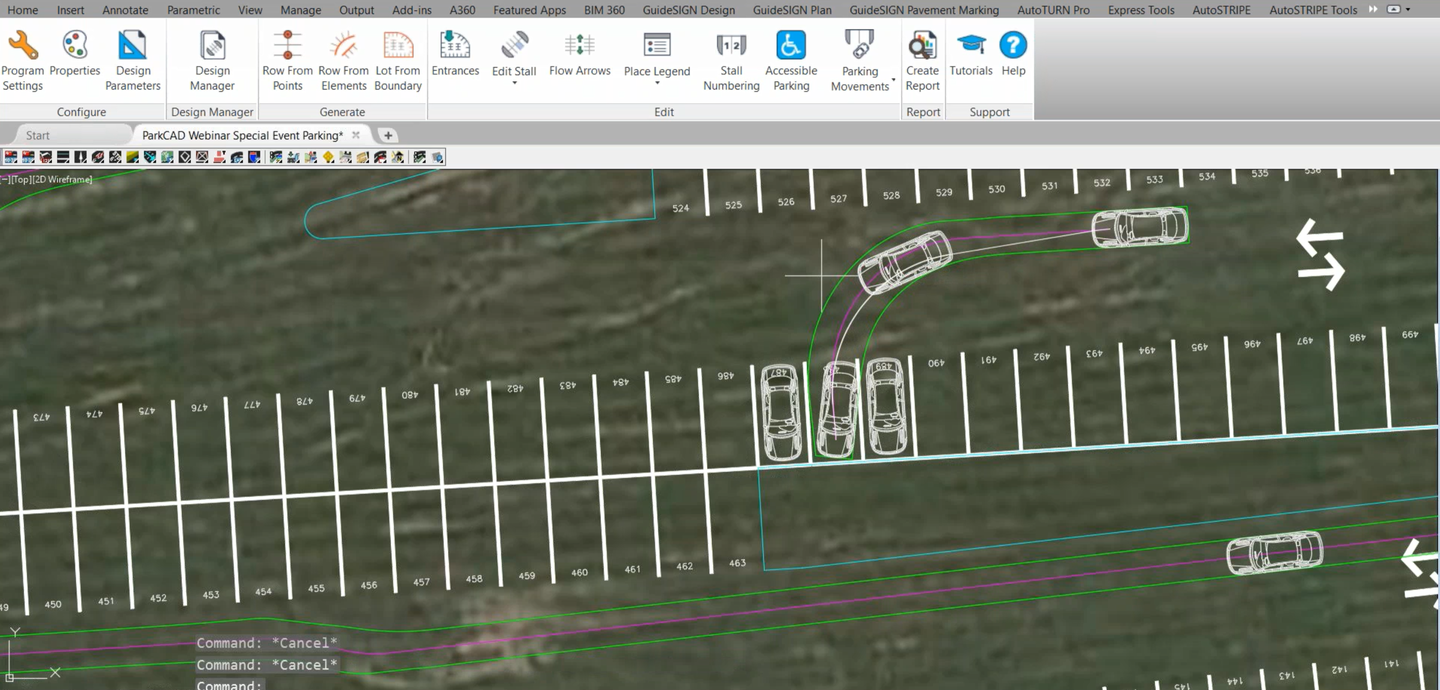Click the Stall Numbering tool

731,47
